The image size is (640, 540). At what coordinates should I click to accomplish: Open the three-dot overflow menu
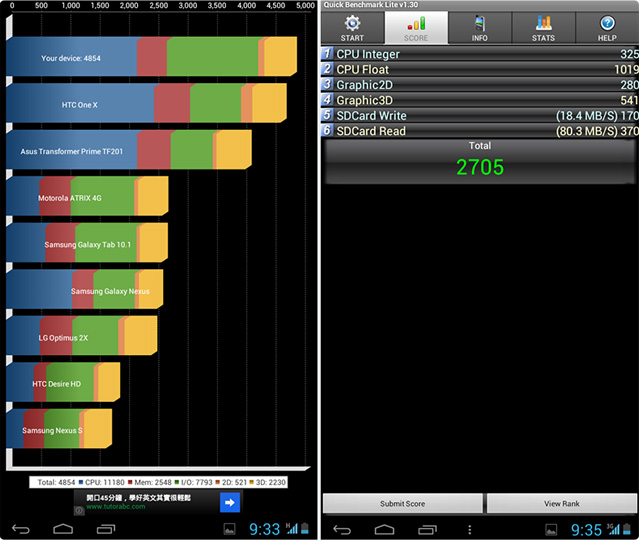[x=470, y=530]
